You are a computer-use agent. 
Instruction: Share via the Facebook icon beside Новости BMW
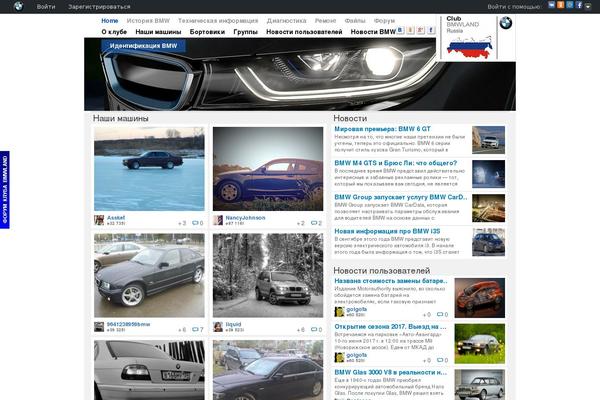[x=431, y=30]
